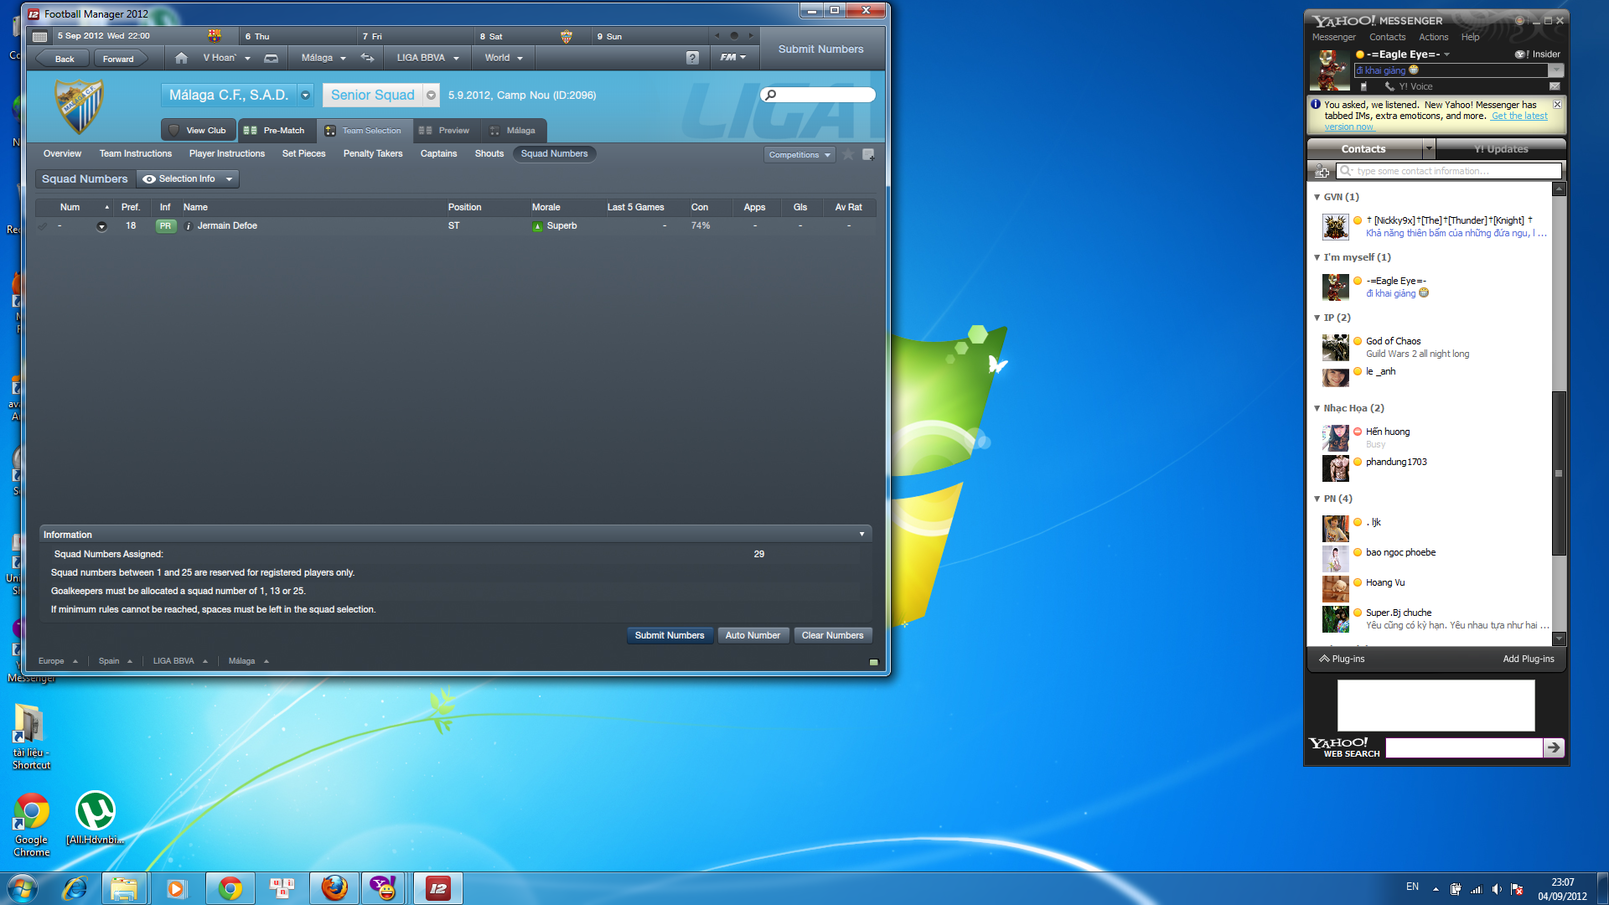
Task: Toggle the Selection Info view
Action: 188,179
